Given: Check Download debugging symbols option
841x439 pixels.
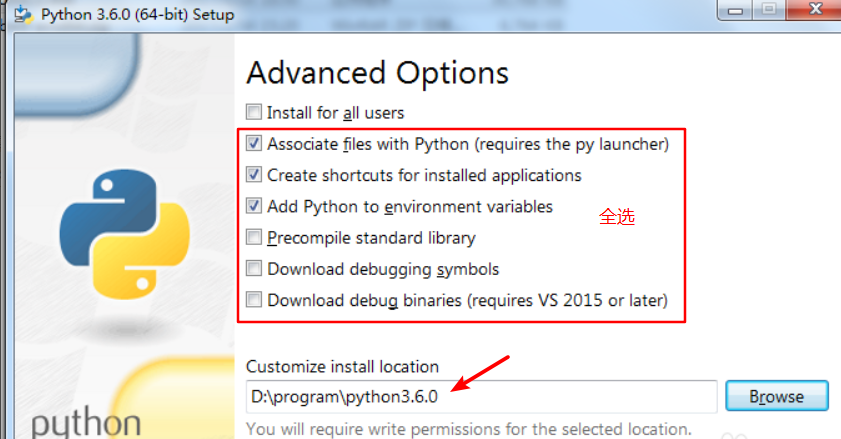Looking at the screenshot, I should [254, 268].
